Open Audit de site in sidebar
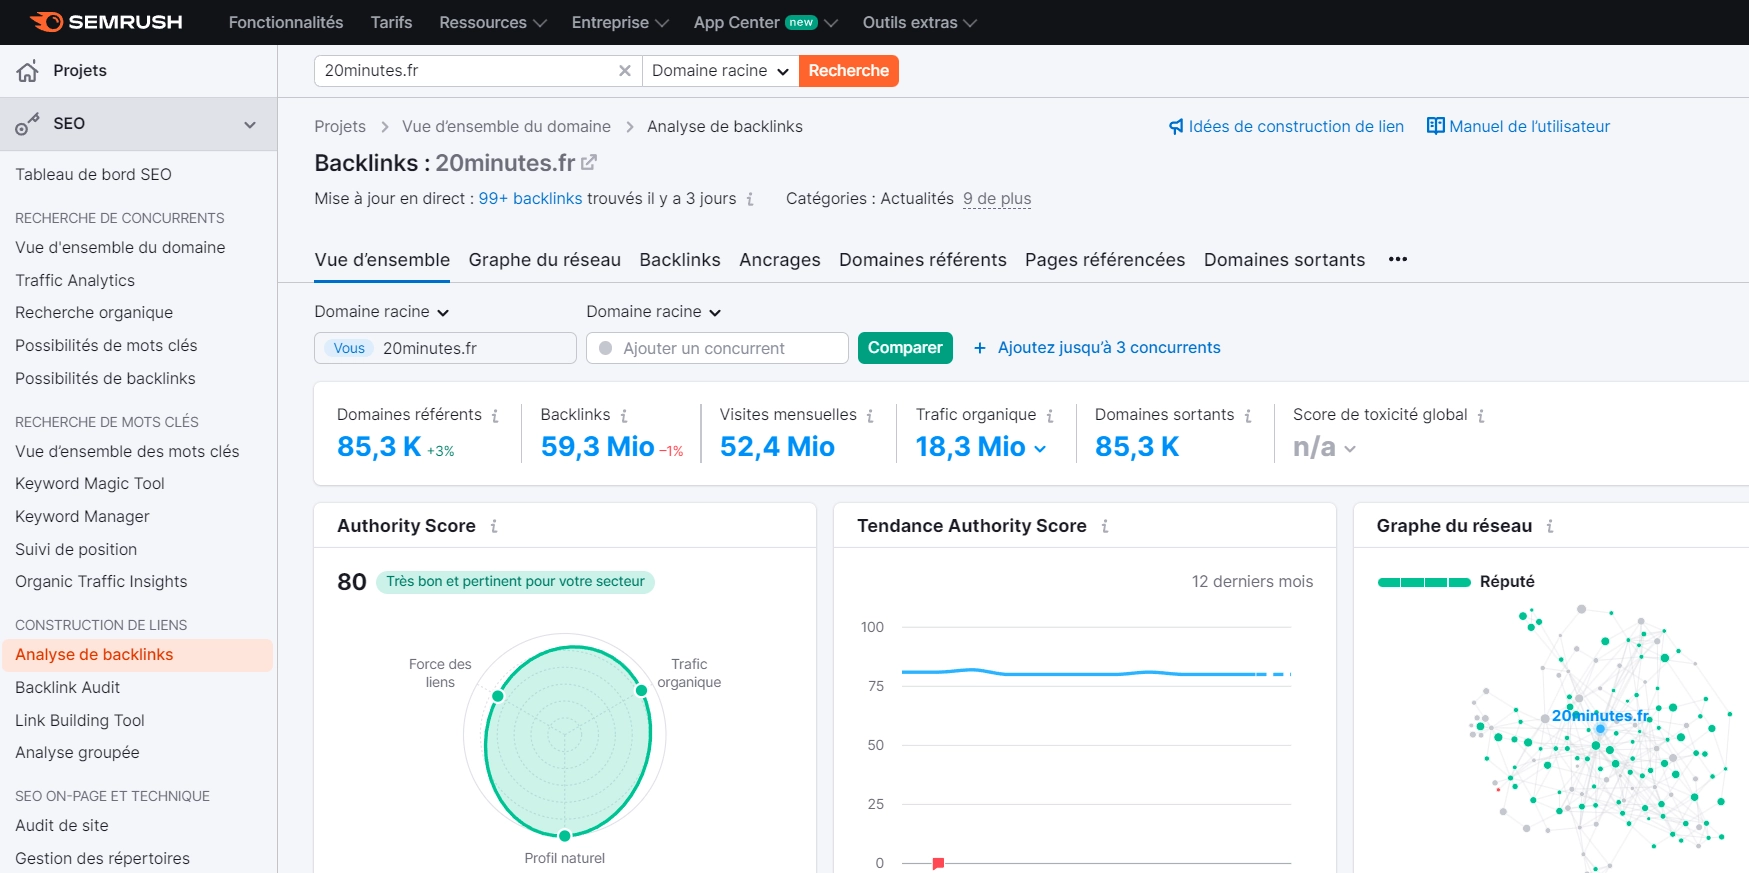This screenshot has width=1749, height=873. (x=62, y=826)
